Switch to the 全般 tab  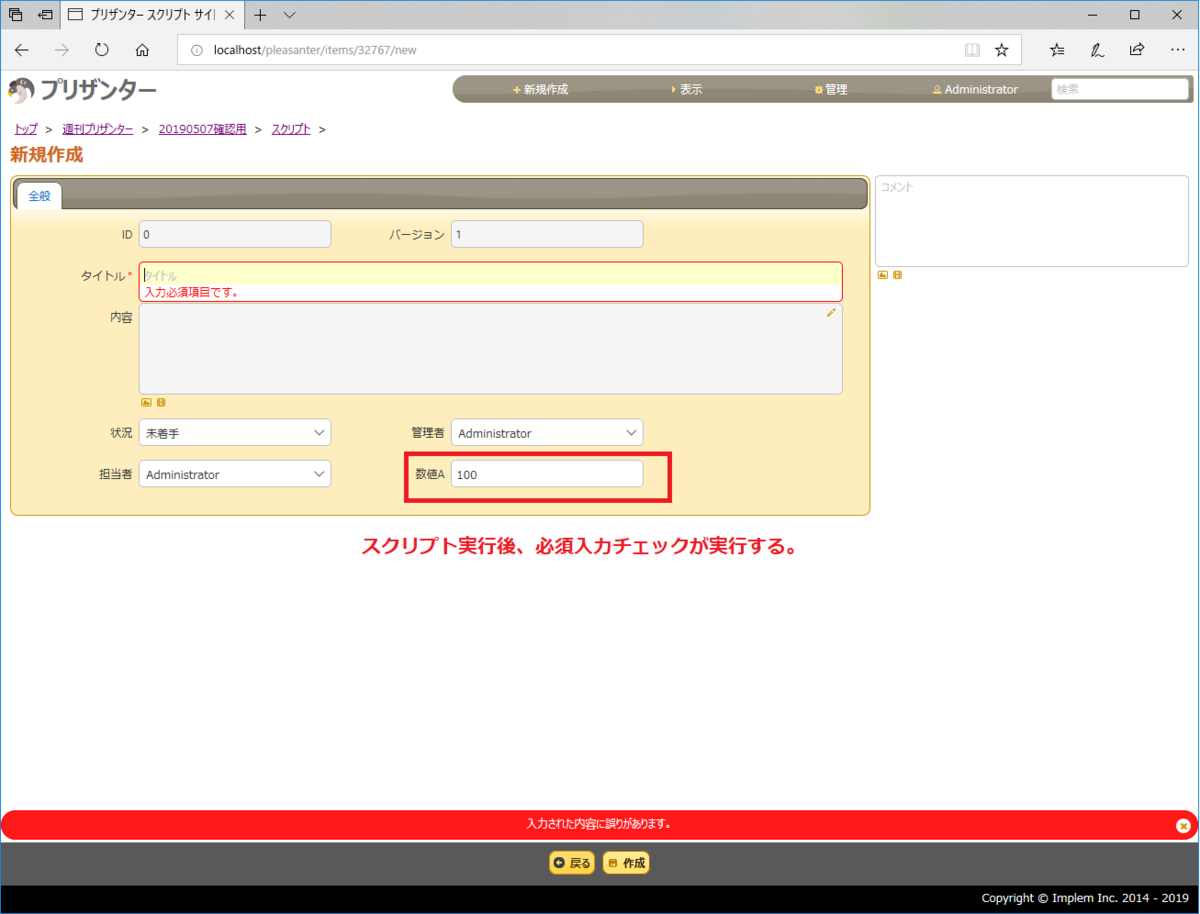coord(39,196)
